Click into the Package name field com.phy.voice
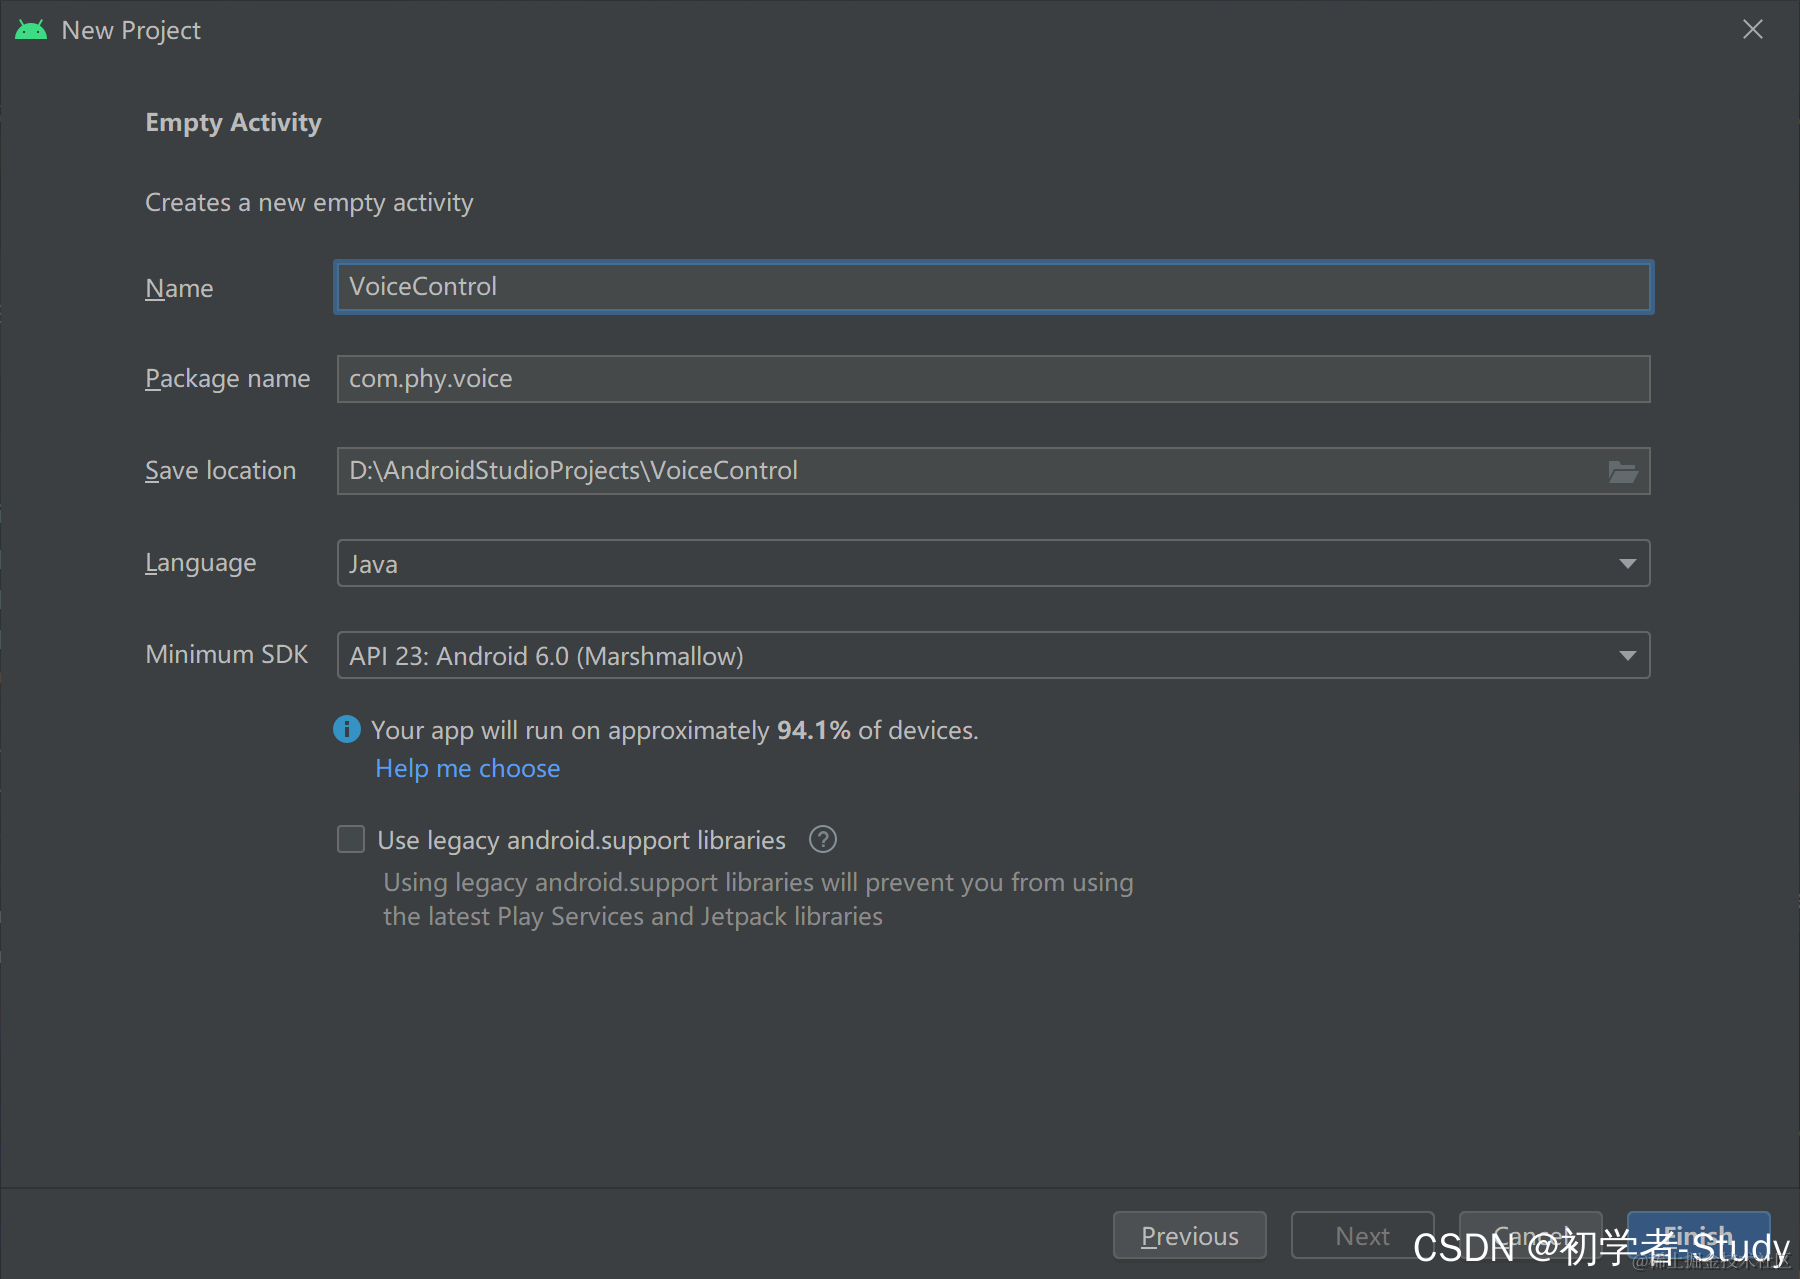1800x1279 pixels. pos(993,379)
